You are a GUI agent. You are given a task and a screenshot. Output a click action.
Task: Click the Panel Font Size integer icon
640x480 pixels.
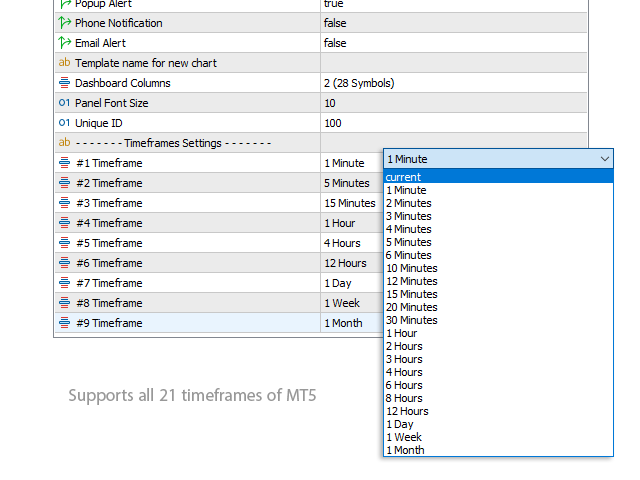(64, 102)
